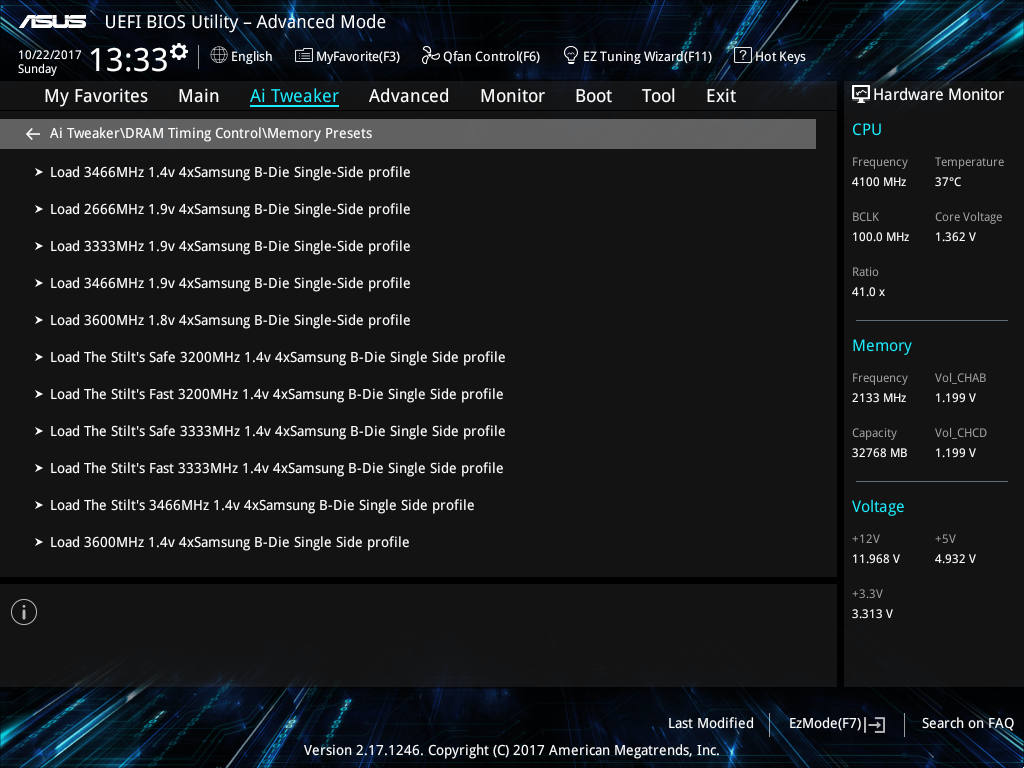Viewport: 1024px width, 768px height.
Task: Click the EZ Tuning Wizard bulb icon
Action: pyautogui.click(x=571, y=55)
